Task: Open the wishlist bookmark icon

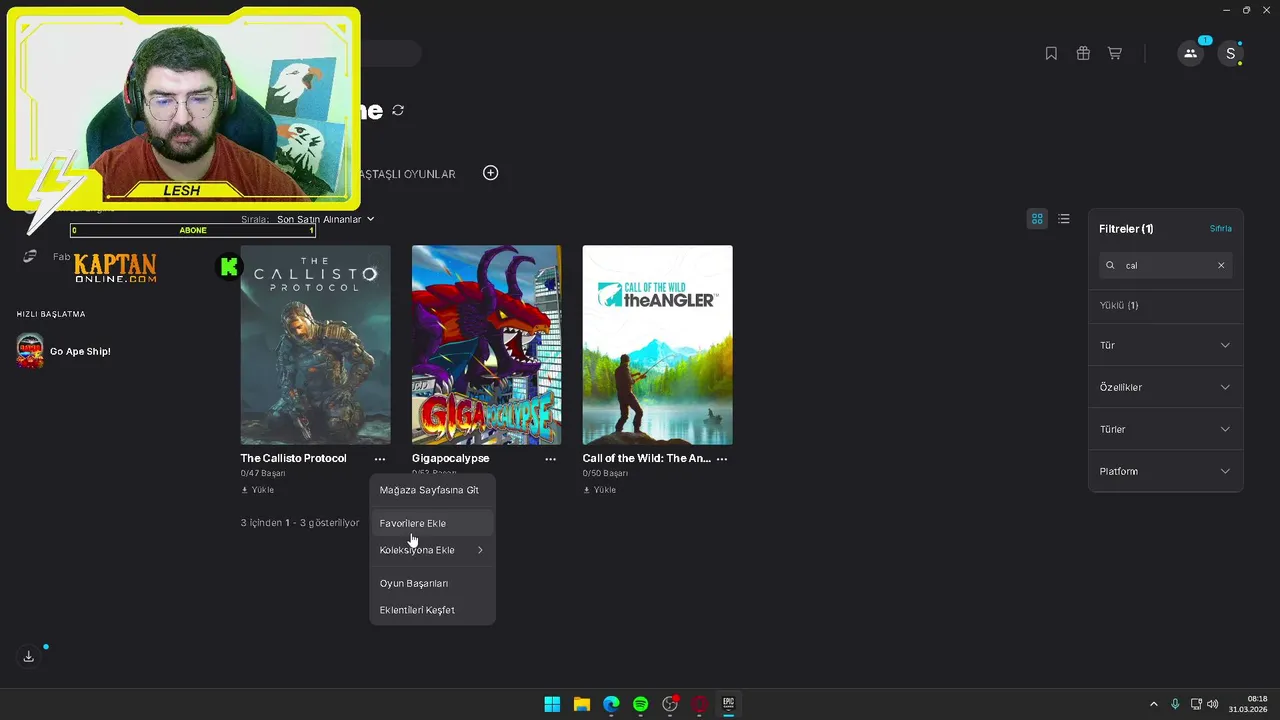Action: click(x=1051, y=54)
